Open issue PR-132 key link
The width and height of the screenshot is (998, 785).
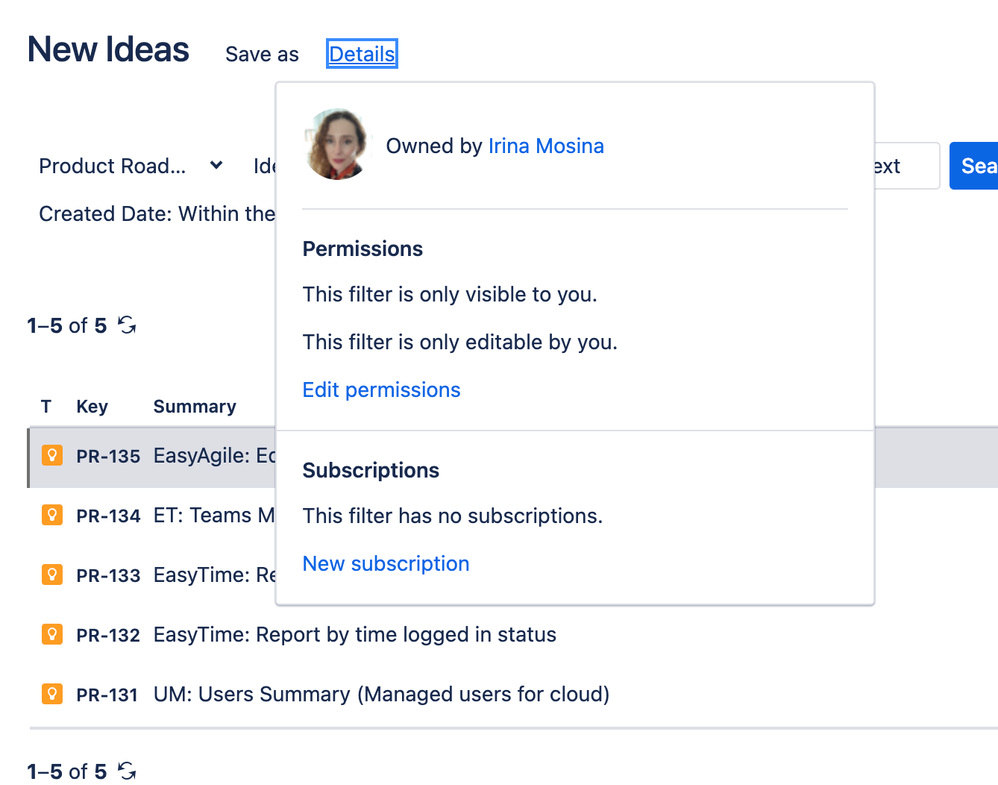[108, 635]
